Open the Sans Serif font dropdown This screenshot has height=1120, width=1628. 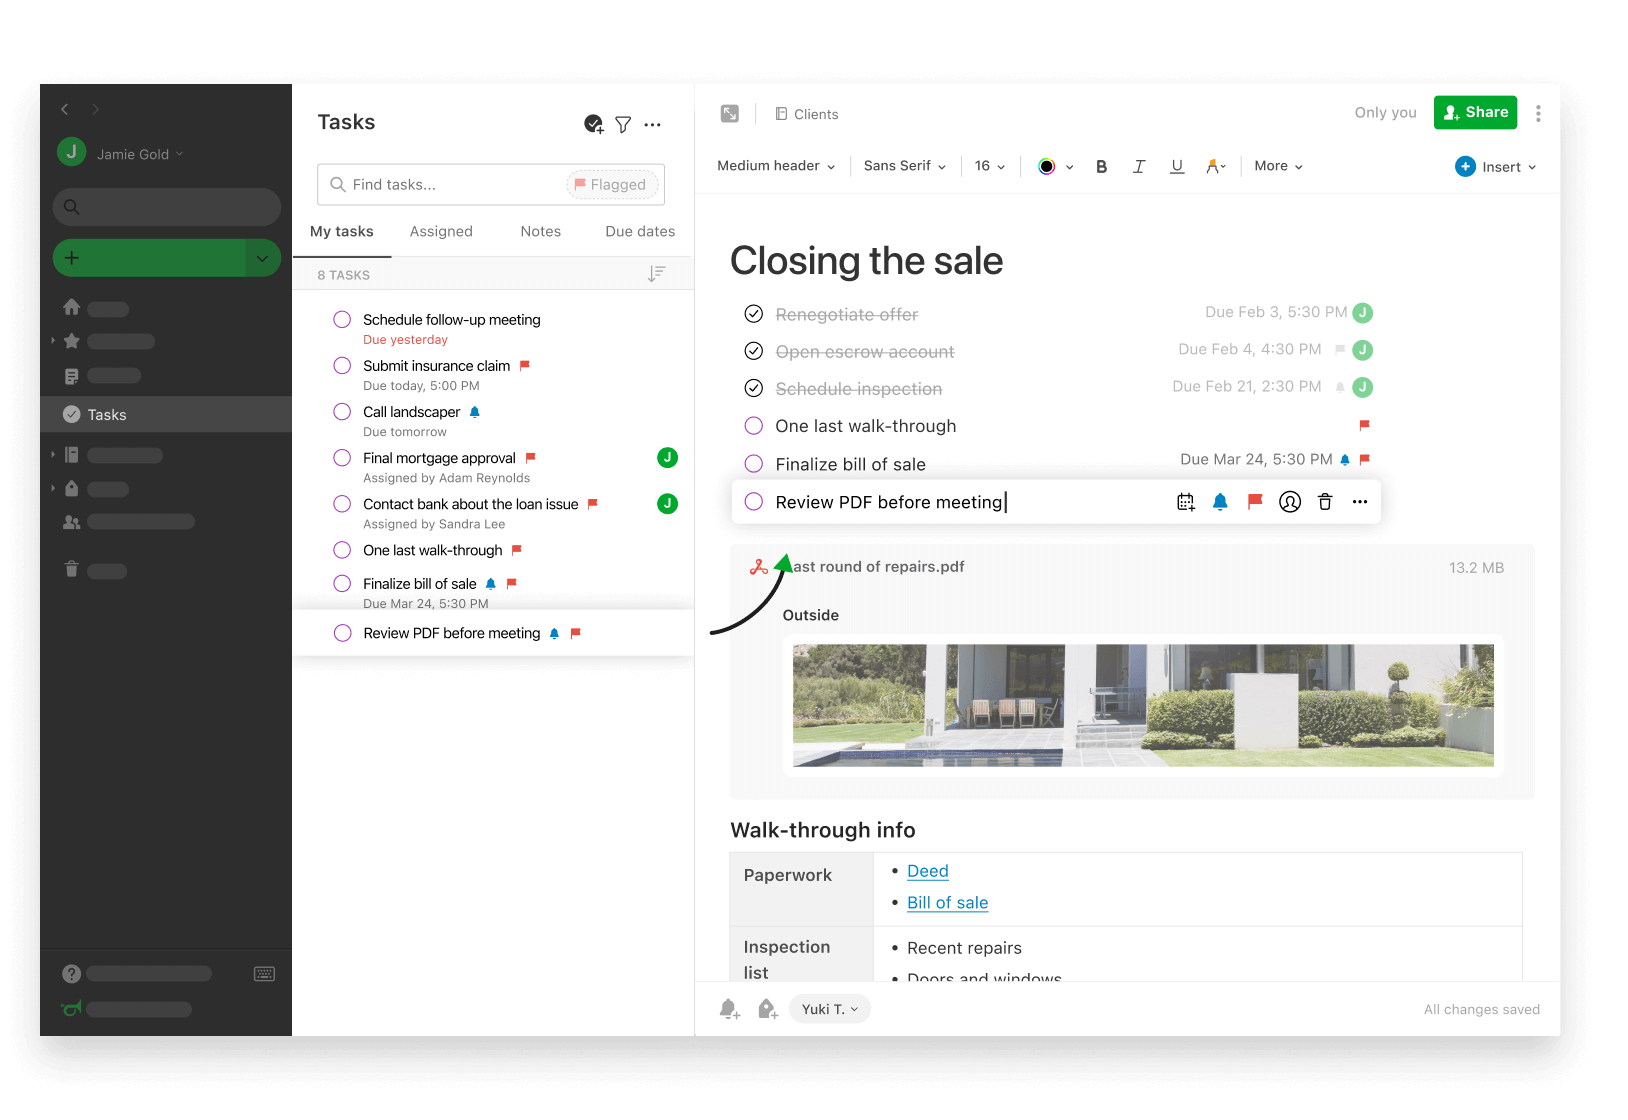[x=905, y=166]
